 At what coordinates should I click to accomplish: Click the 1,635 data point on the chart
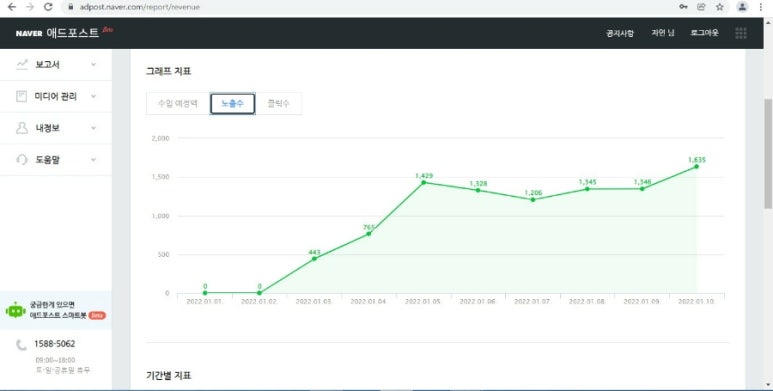pos(697,167)
